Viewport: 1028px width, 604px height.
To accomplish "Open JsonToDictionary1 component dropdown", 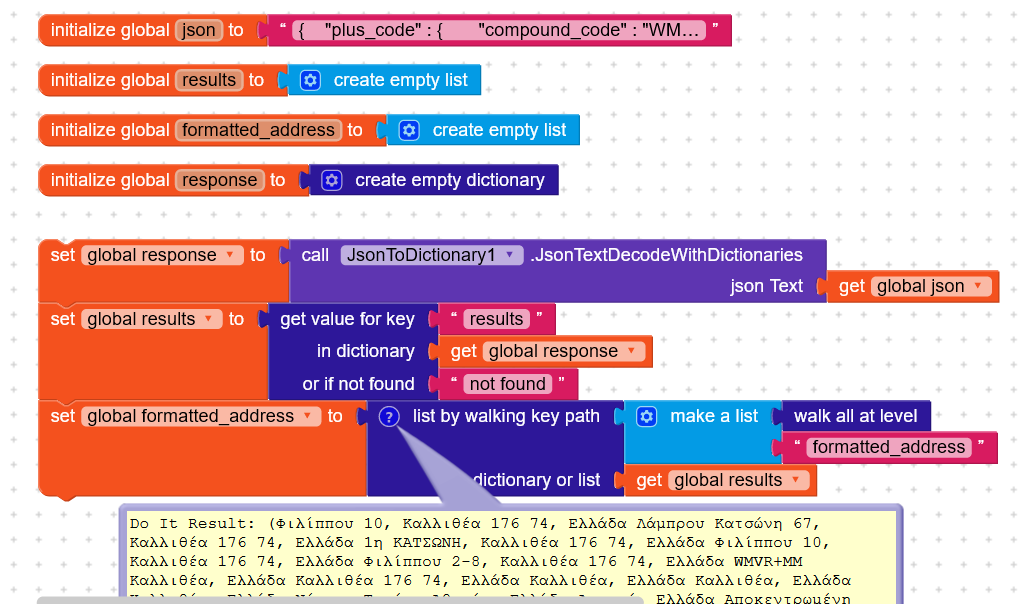I will coord(431,255).
